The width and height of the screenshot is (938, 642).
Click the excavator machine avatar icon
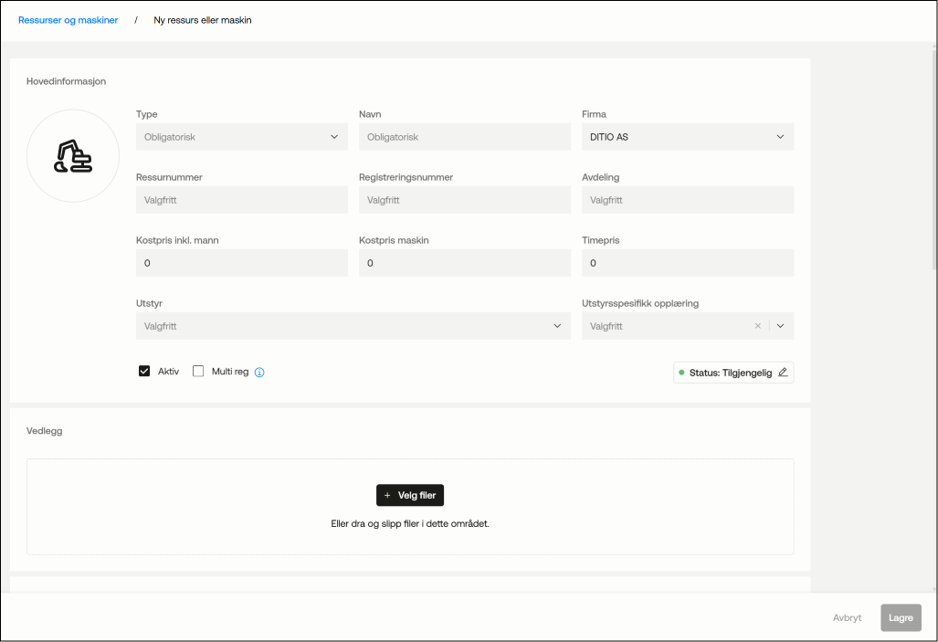point(73,156)
